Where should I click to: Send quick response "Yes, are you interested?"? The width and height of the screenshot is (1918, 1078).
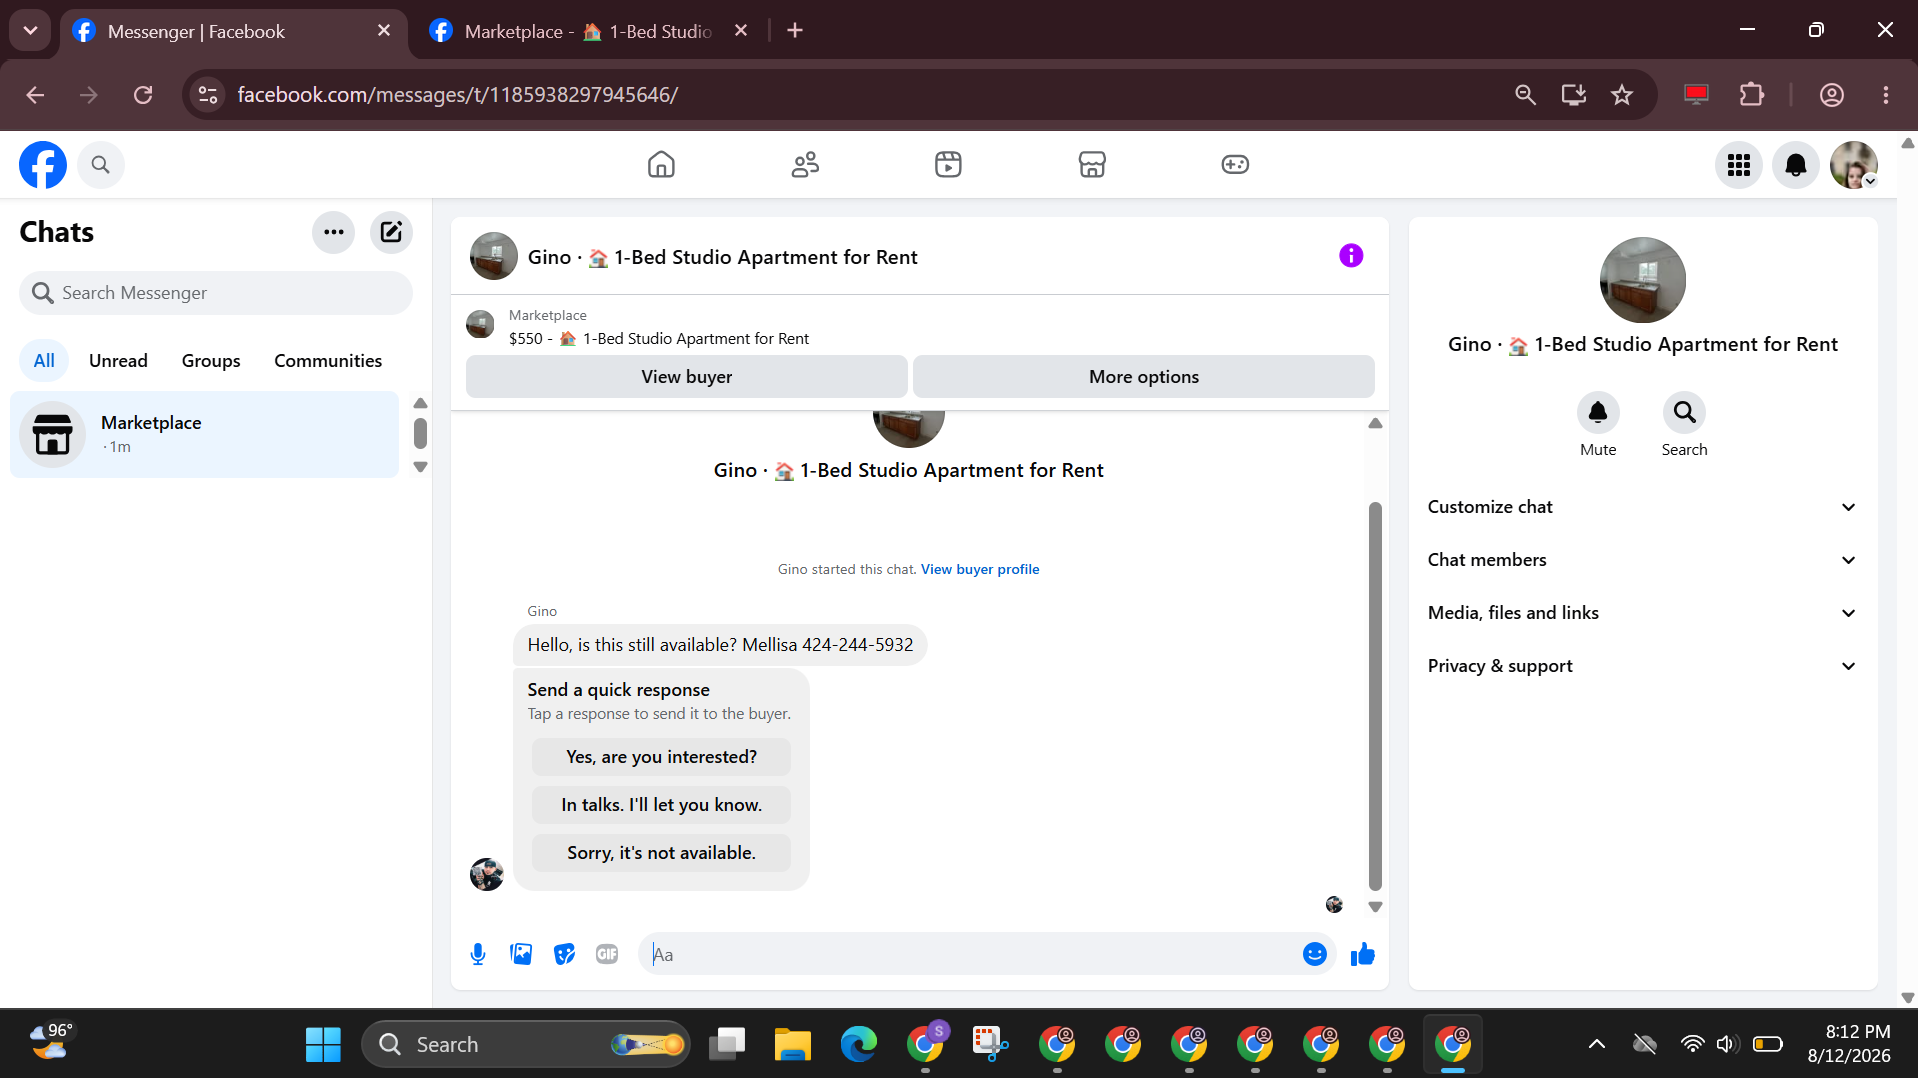(x=661, y=757)
